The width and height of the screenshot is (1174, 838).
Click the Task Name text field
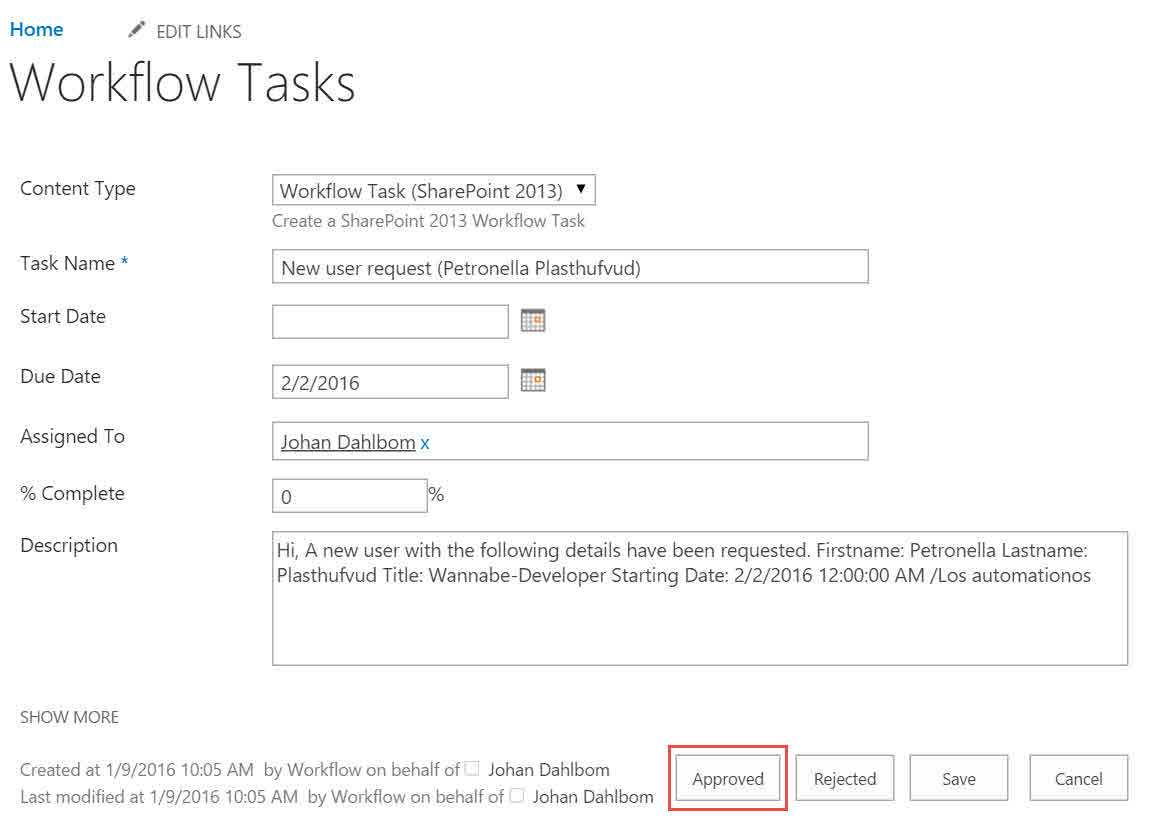pos(570,267)
